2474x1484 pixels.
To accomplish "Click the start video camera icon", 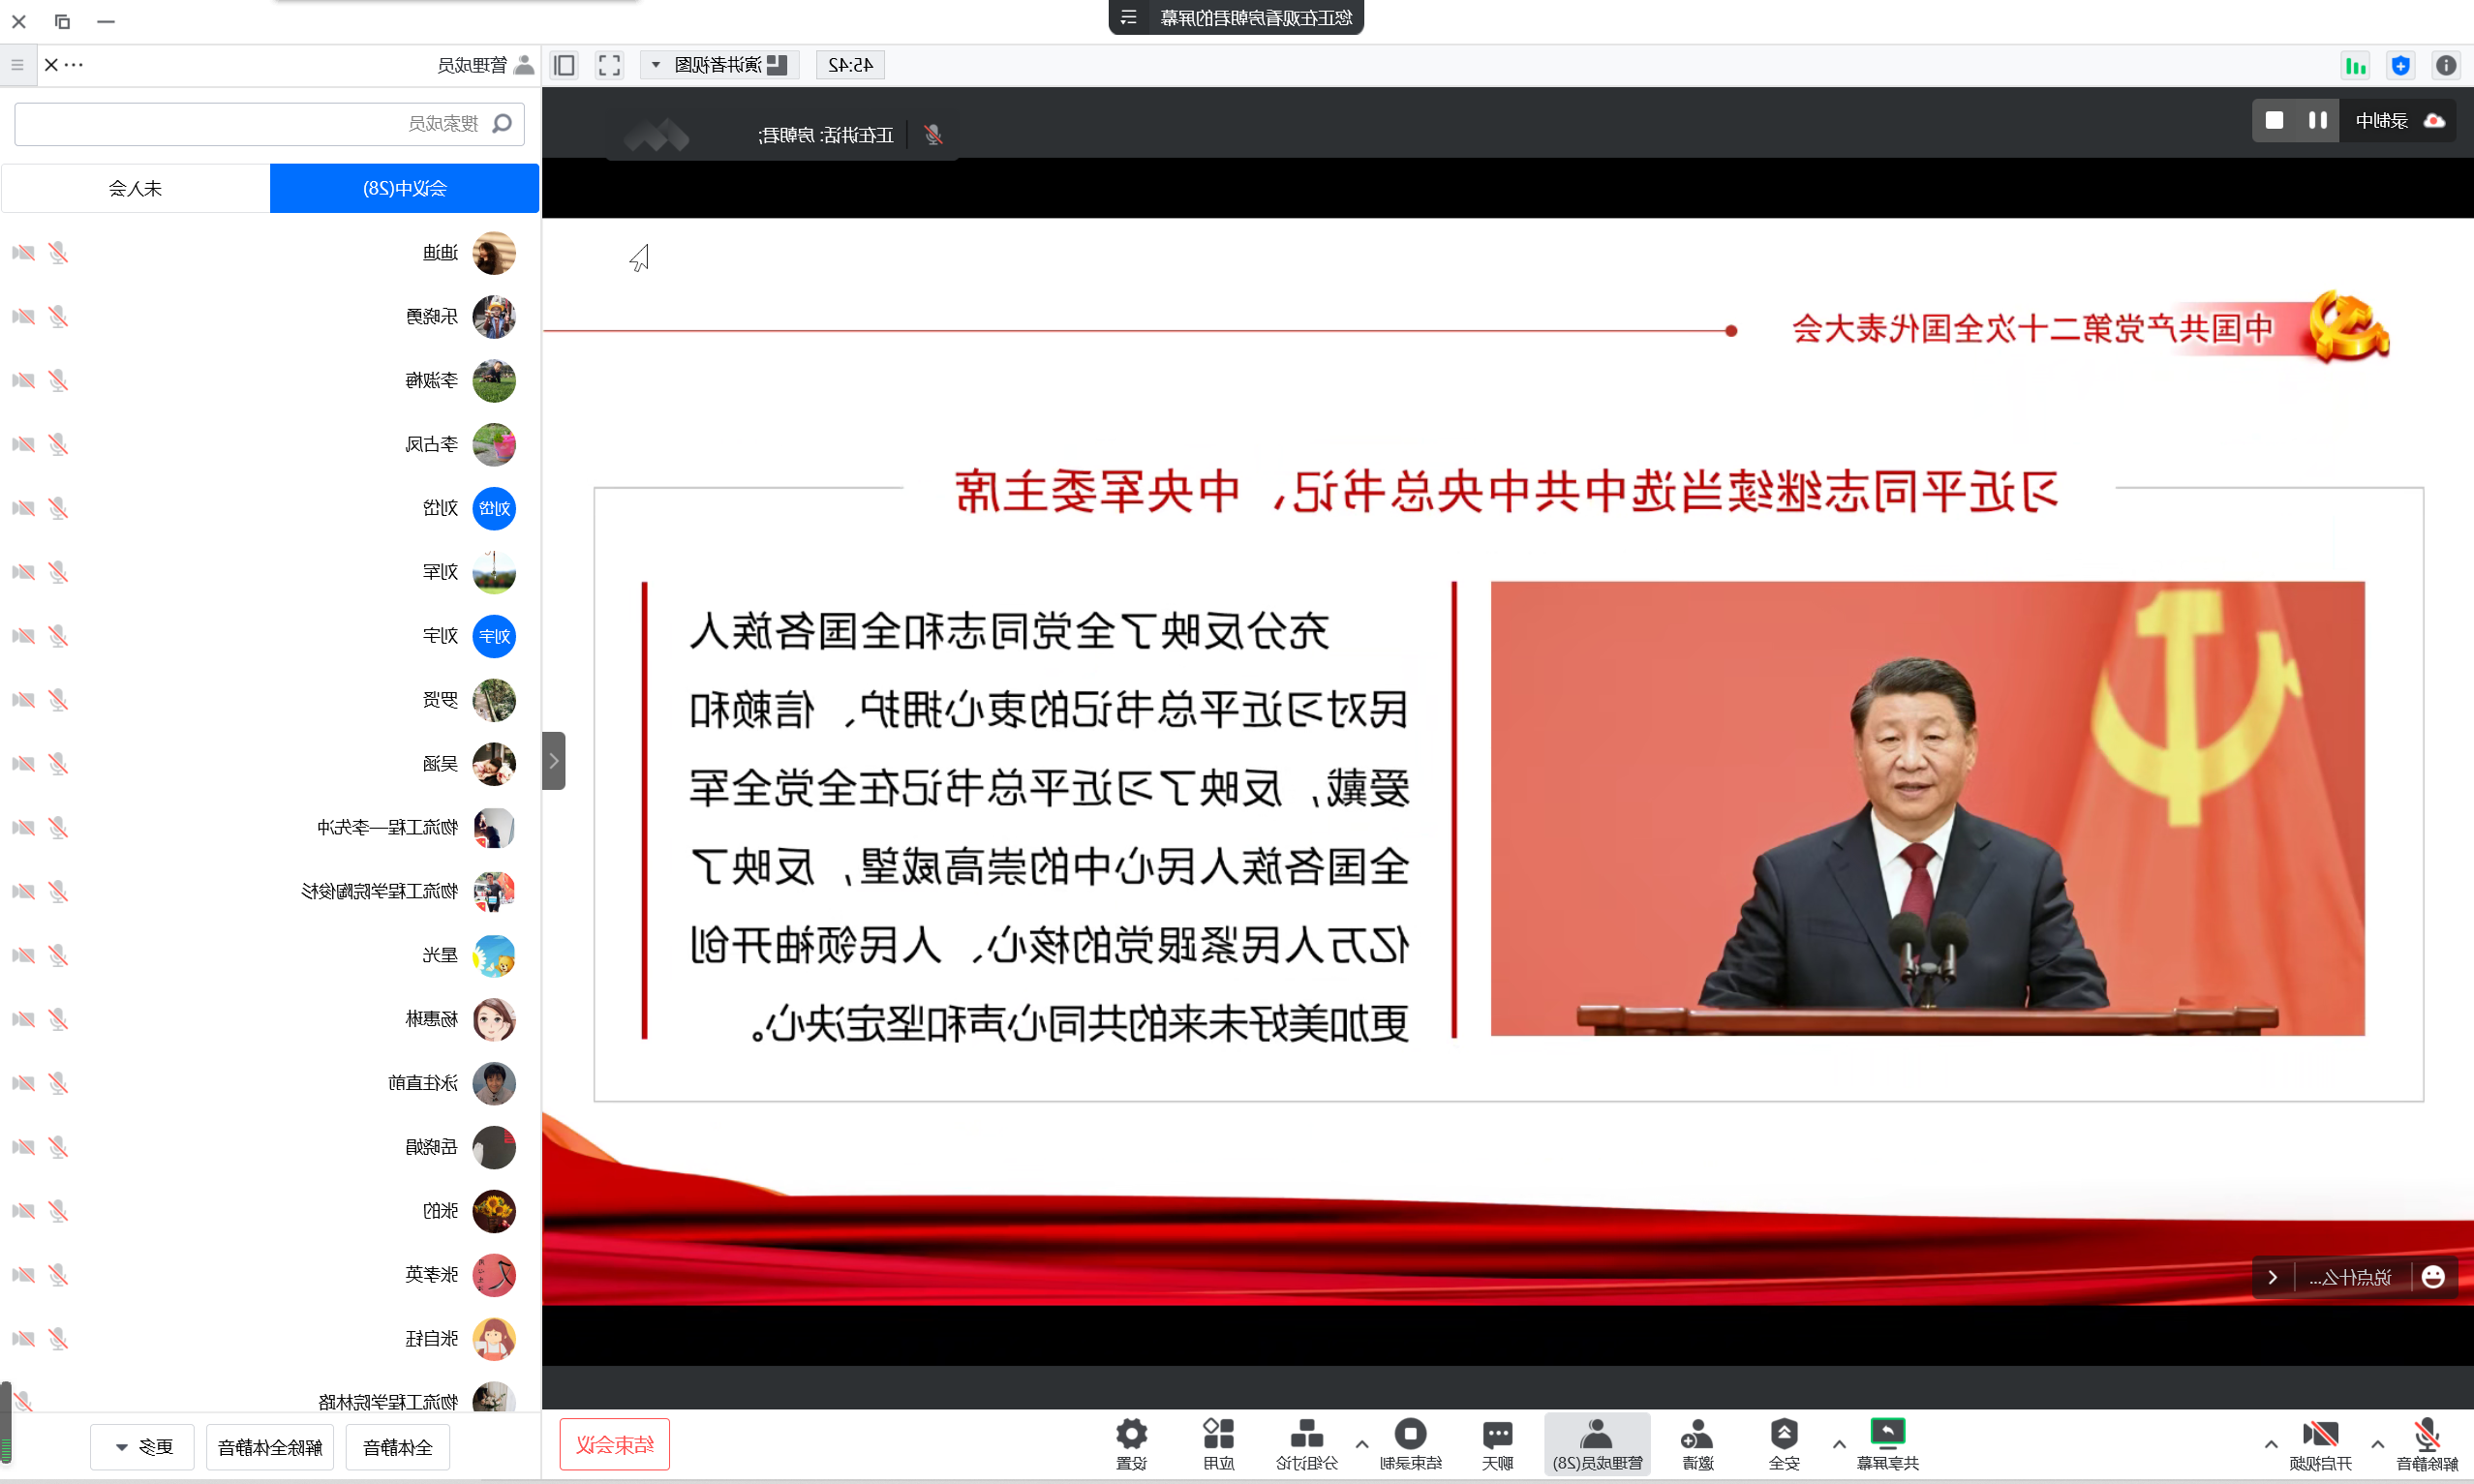I will click(2320, 1436).
